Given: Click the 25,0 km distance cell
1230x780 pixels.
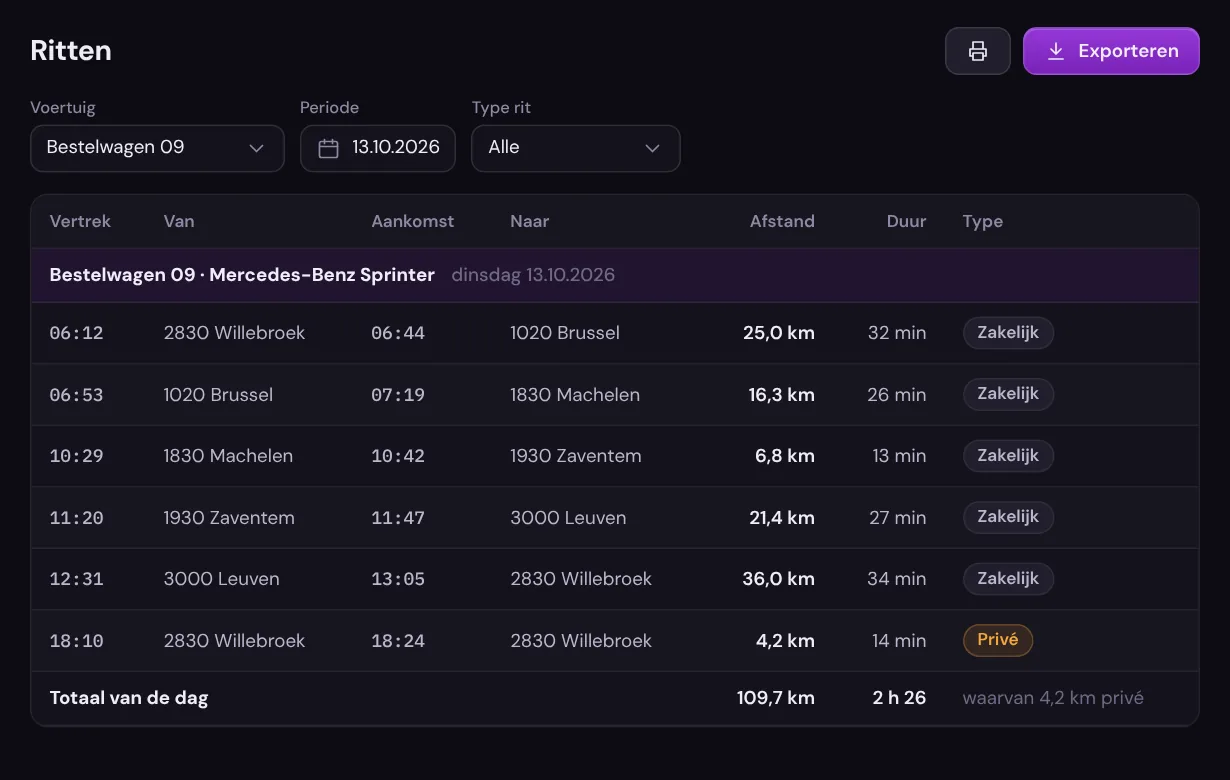Looking at the screenshot, I should pos(779,333).
